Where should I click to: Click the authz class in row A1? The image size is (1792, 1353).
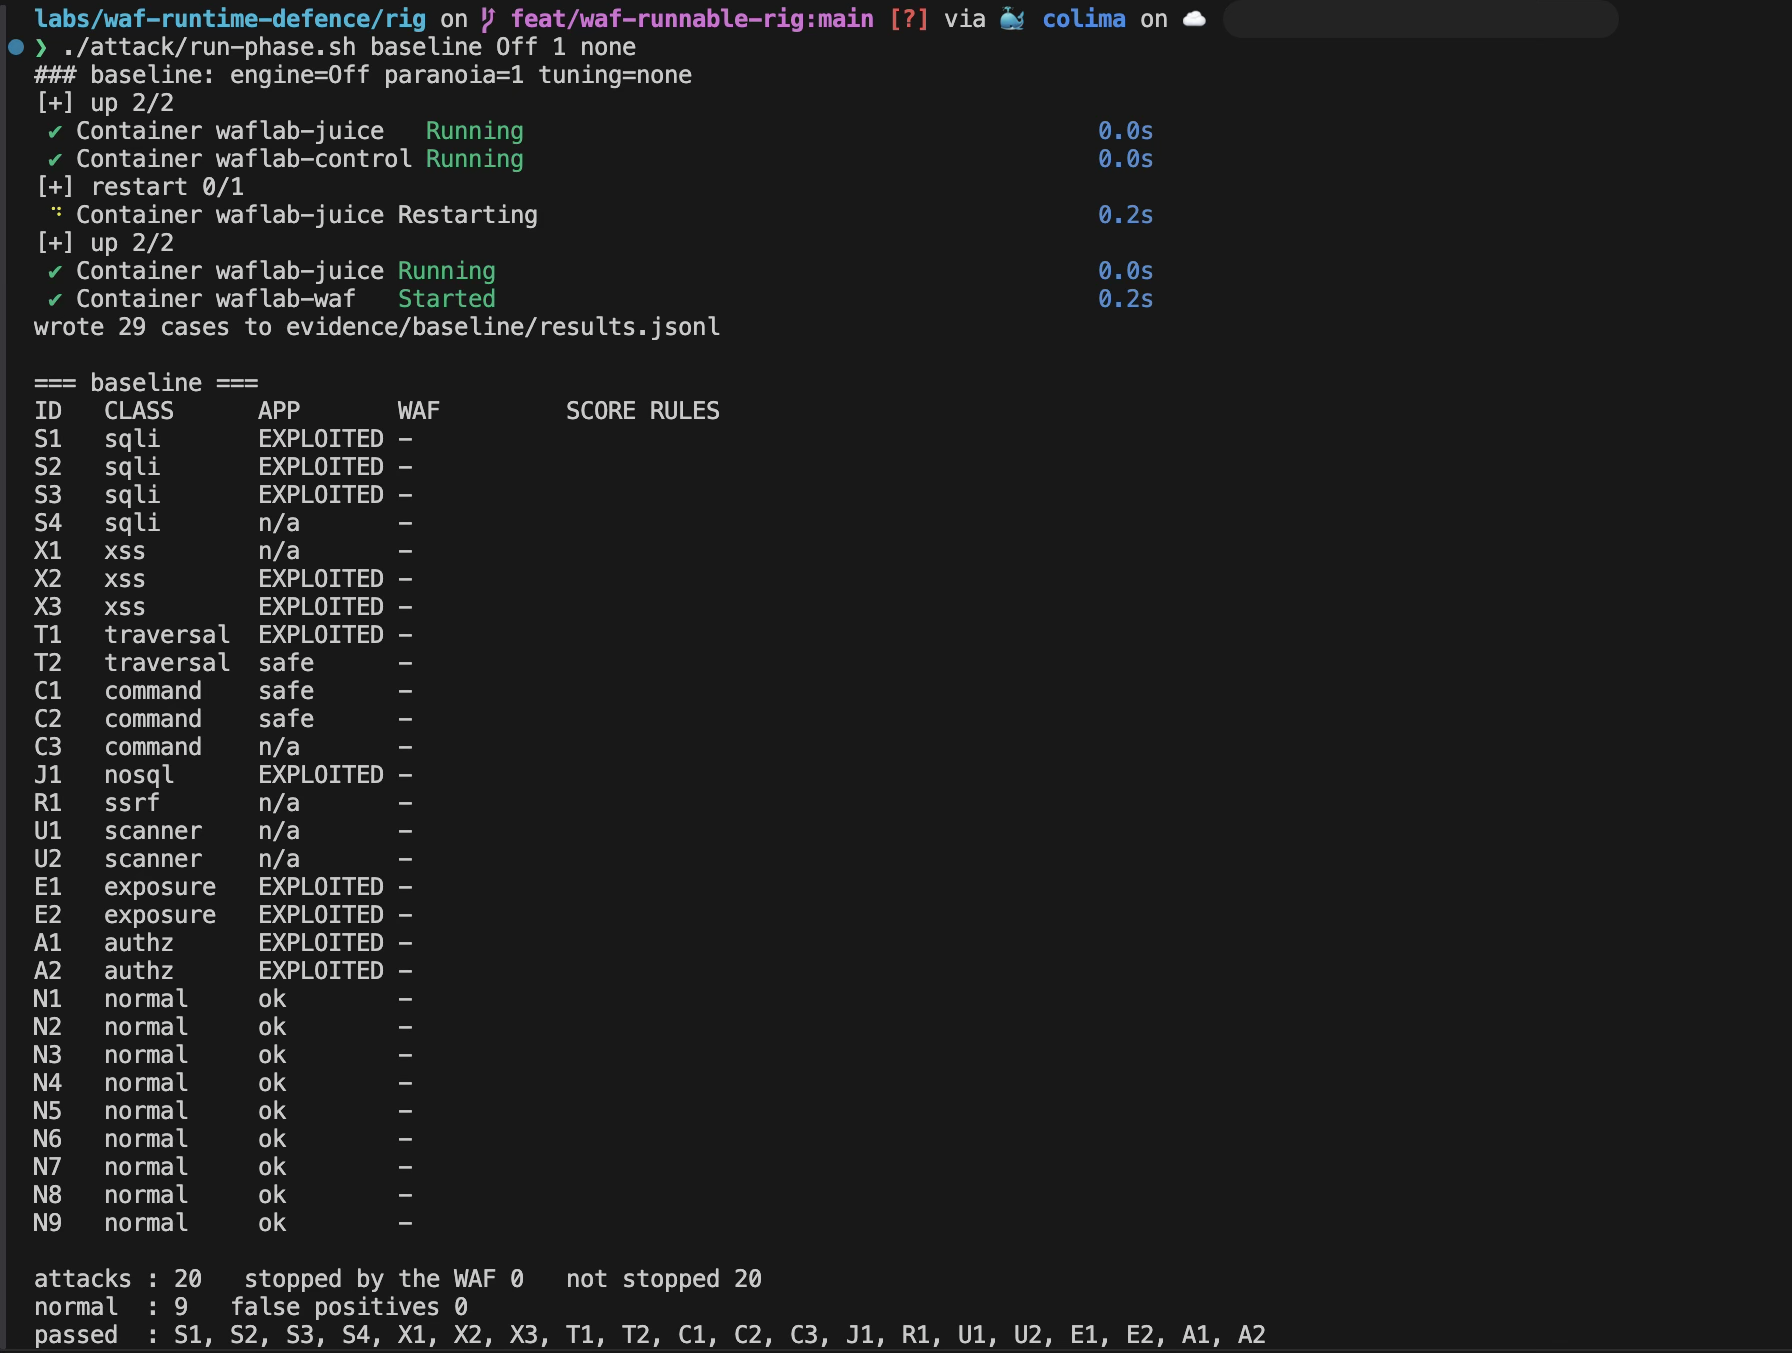pos(139,943)
